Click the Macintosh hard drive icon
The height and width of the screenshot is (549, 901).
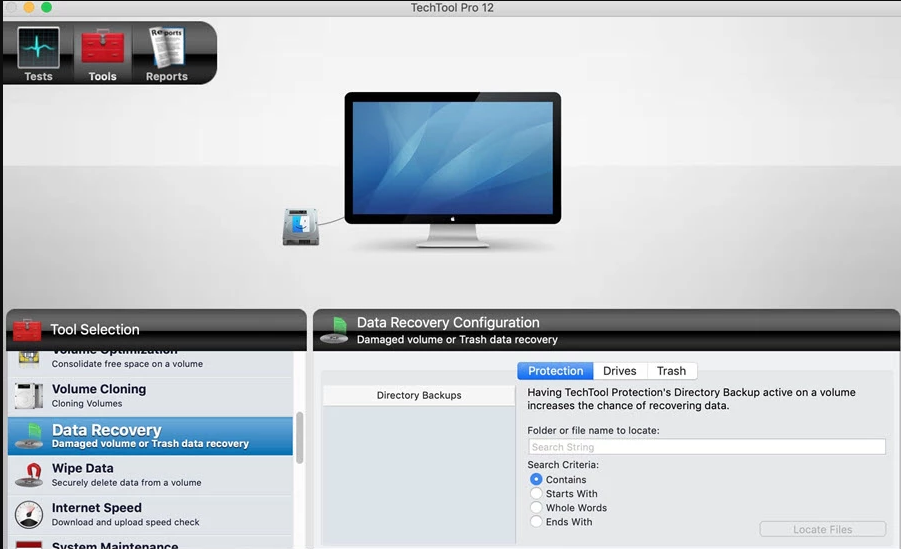(301, 227)
